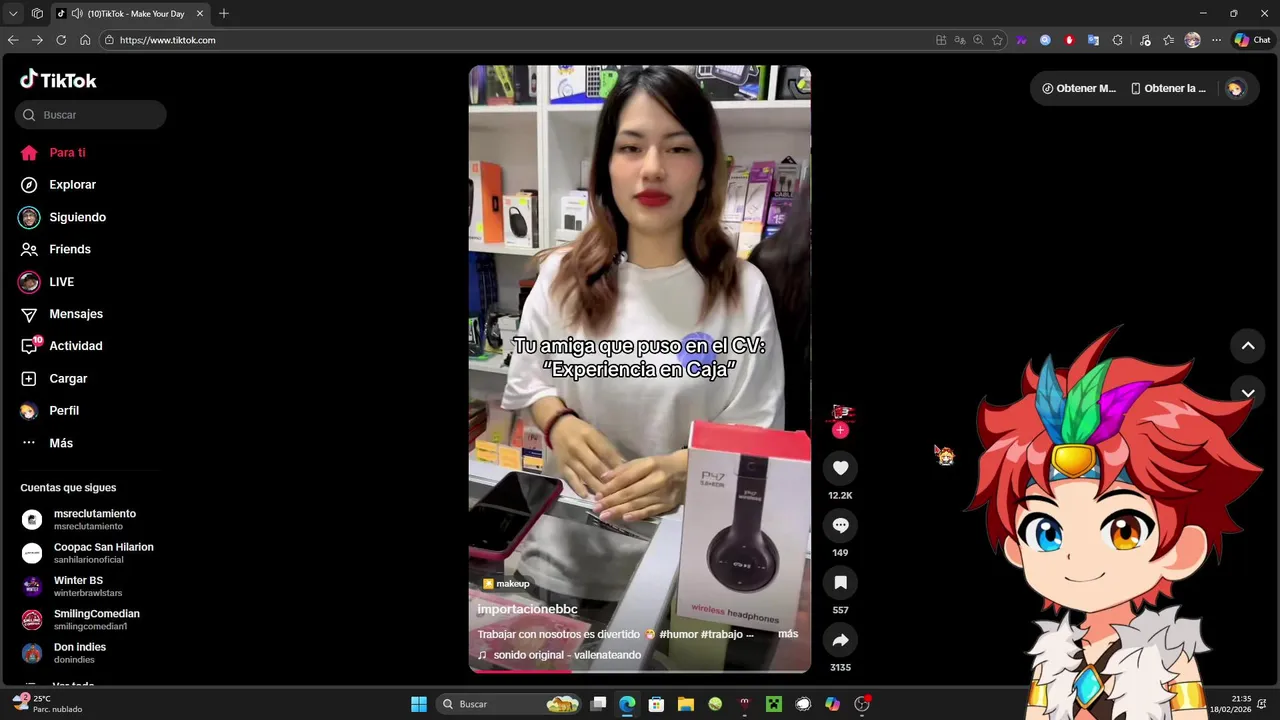Click the browser back arrow
Image resolution: width=1280 pixels, height=720 pixels.
point(13,40)
